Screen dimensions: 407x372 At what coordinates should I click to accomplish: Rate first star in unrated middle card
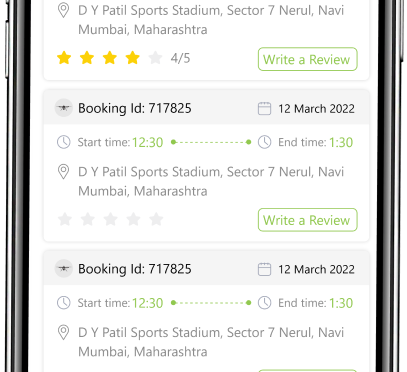coord(65,219)
